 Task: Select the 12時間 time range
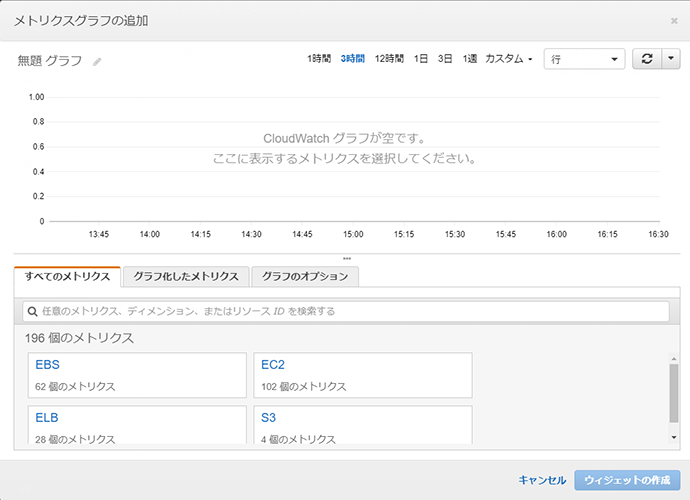point(389,59)
